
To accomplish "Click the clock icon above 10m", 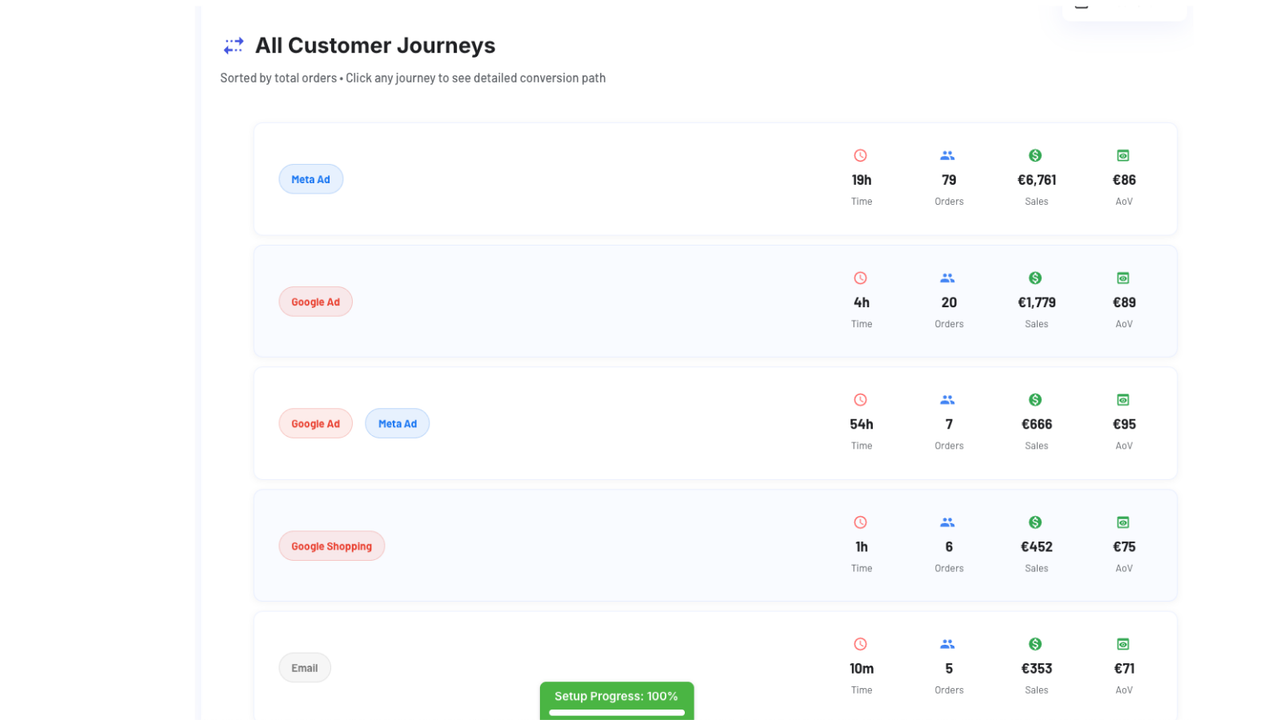I will click(860, 645).
